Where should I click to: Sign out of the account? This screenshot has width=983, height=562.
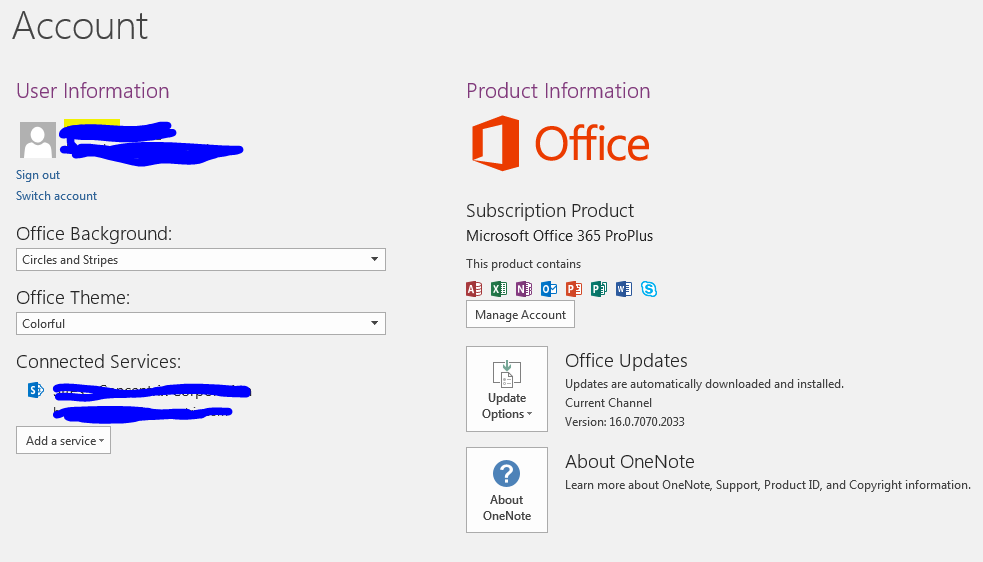[x=38, y=175]
